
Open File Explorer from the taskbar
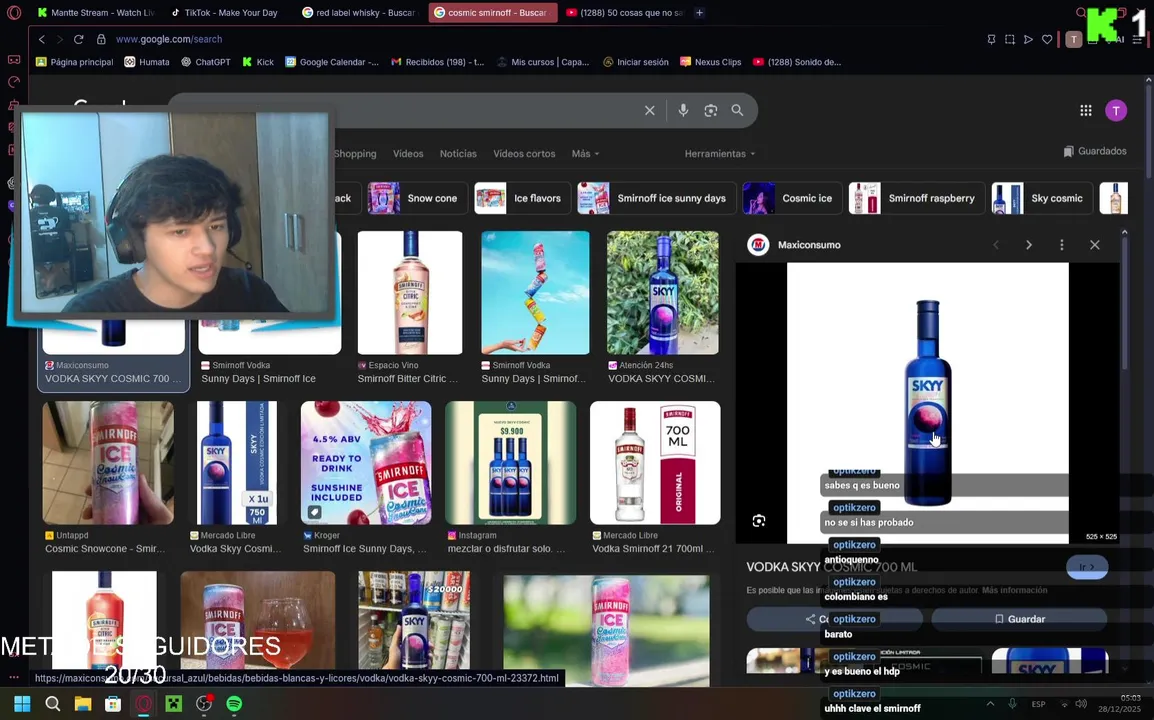[x=82, y=705]
